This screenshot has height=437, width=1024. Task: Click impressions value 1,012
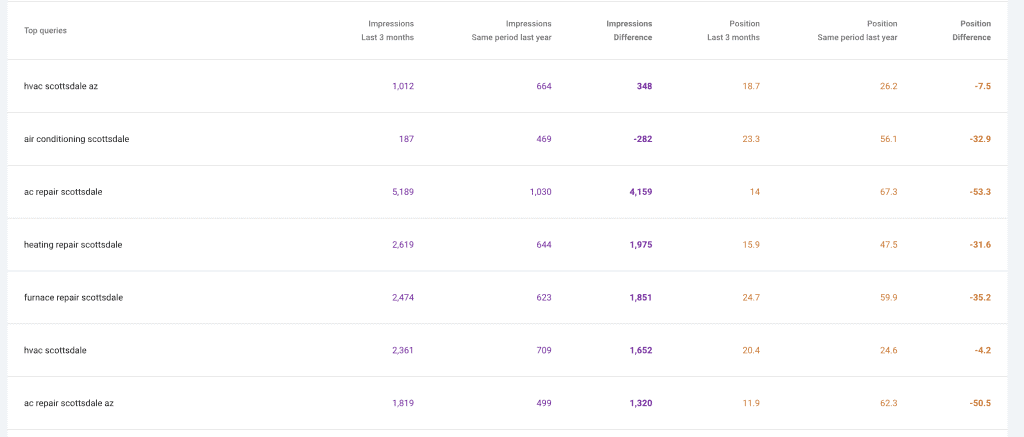[403, 86]
